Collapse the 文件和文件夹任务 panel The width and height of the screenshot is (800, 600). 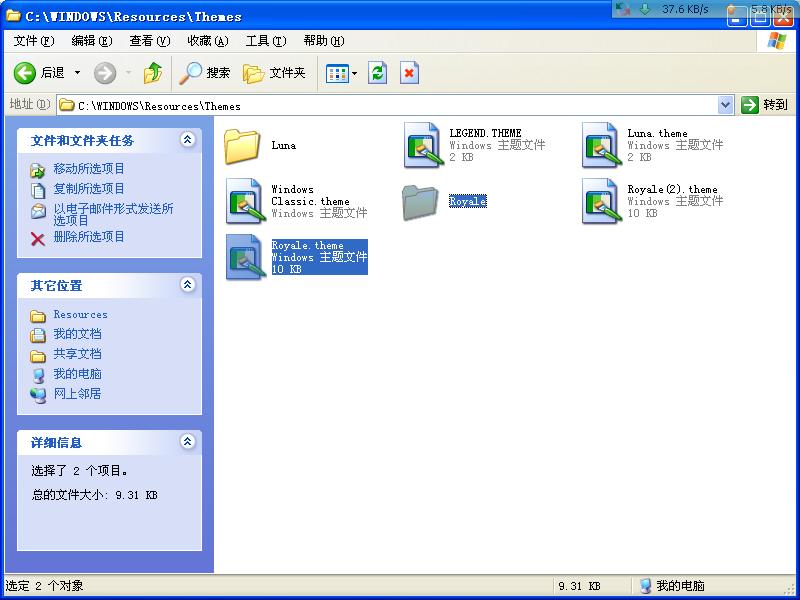[187, 140]
